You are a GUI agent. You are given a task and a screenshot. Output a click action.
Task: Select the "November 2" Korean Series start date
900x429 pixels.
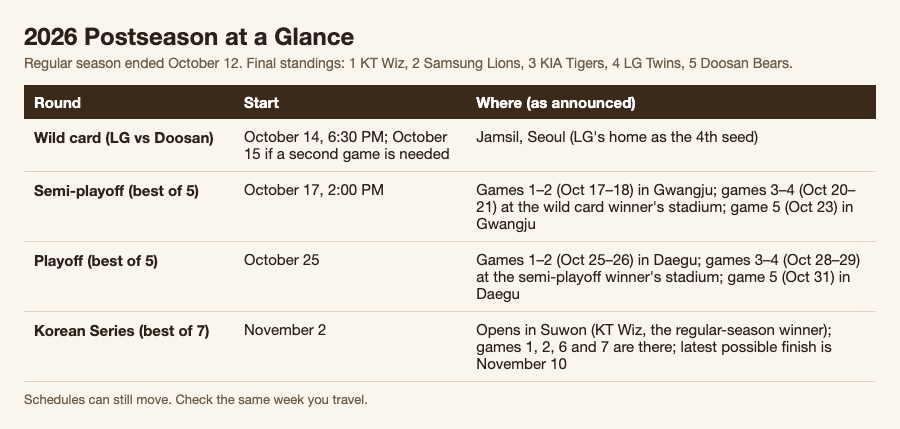(x=285, y=330)
